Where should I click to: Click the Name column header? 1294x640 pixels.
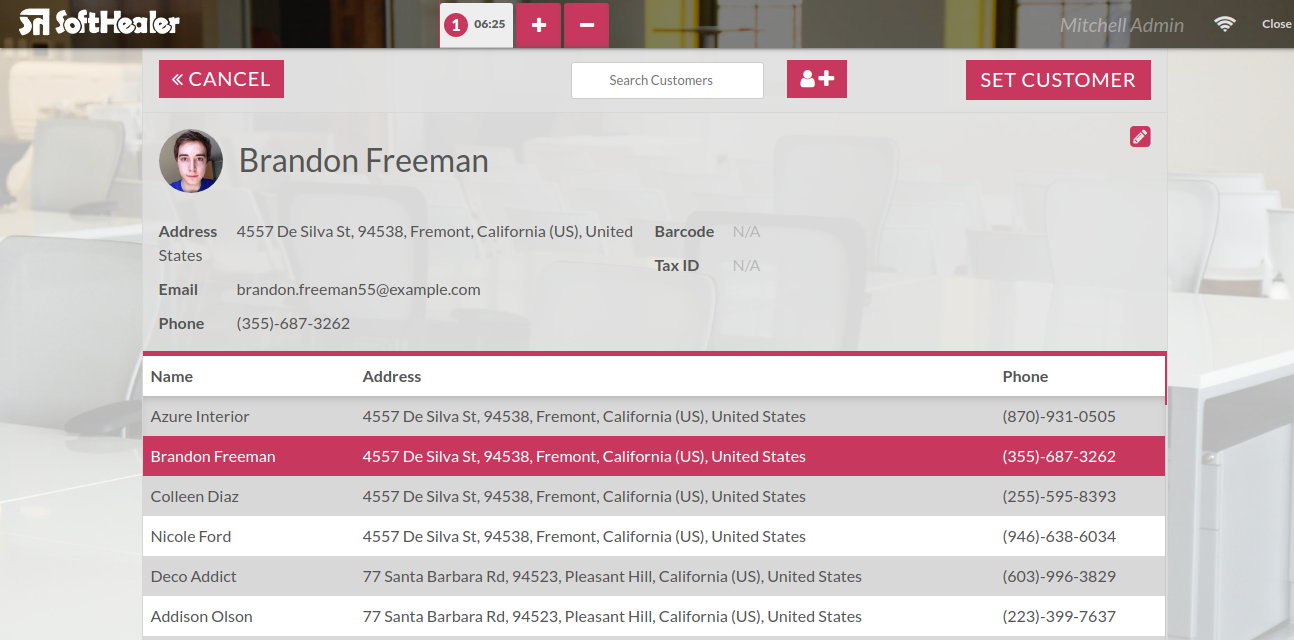(172, 376)
